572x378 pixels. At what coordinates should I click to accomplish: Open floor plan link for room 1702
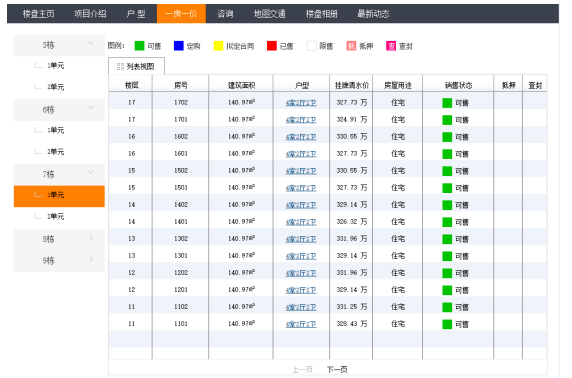click(x=301, y=103)
